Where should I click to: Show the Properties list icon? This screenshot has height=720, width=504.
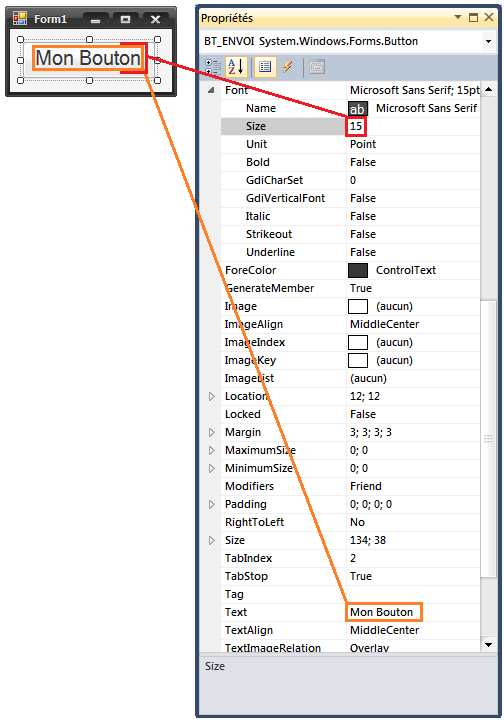click(x=265, y=67)
